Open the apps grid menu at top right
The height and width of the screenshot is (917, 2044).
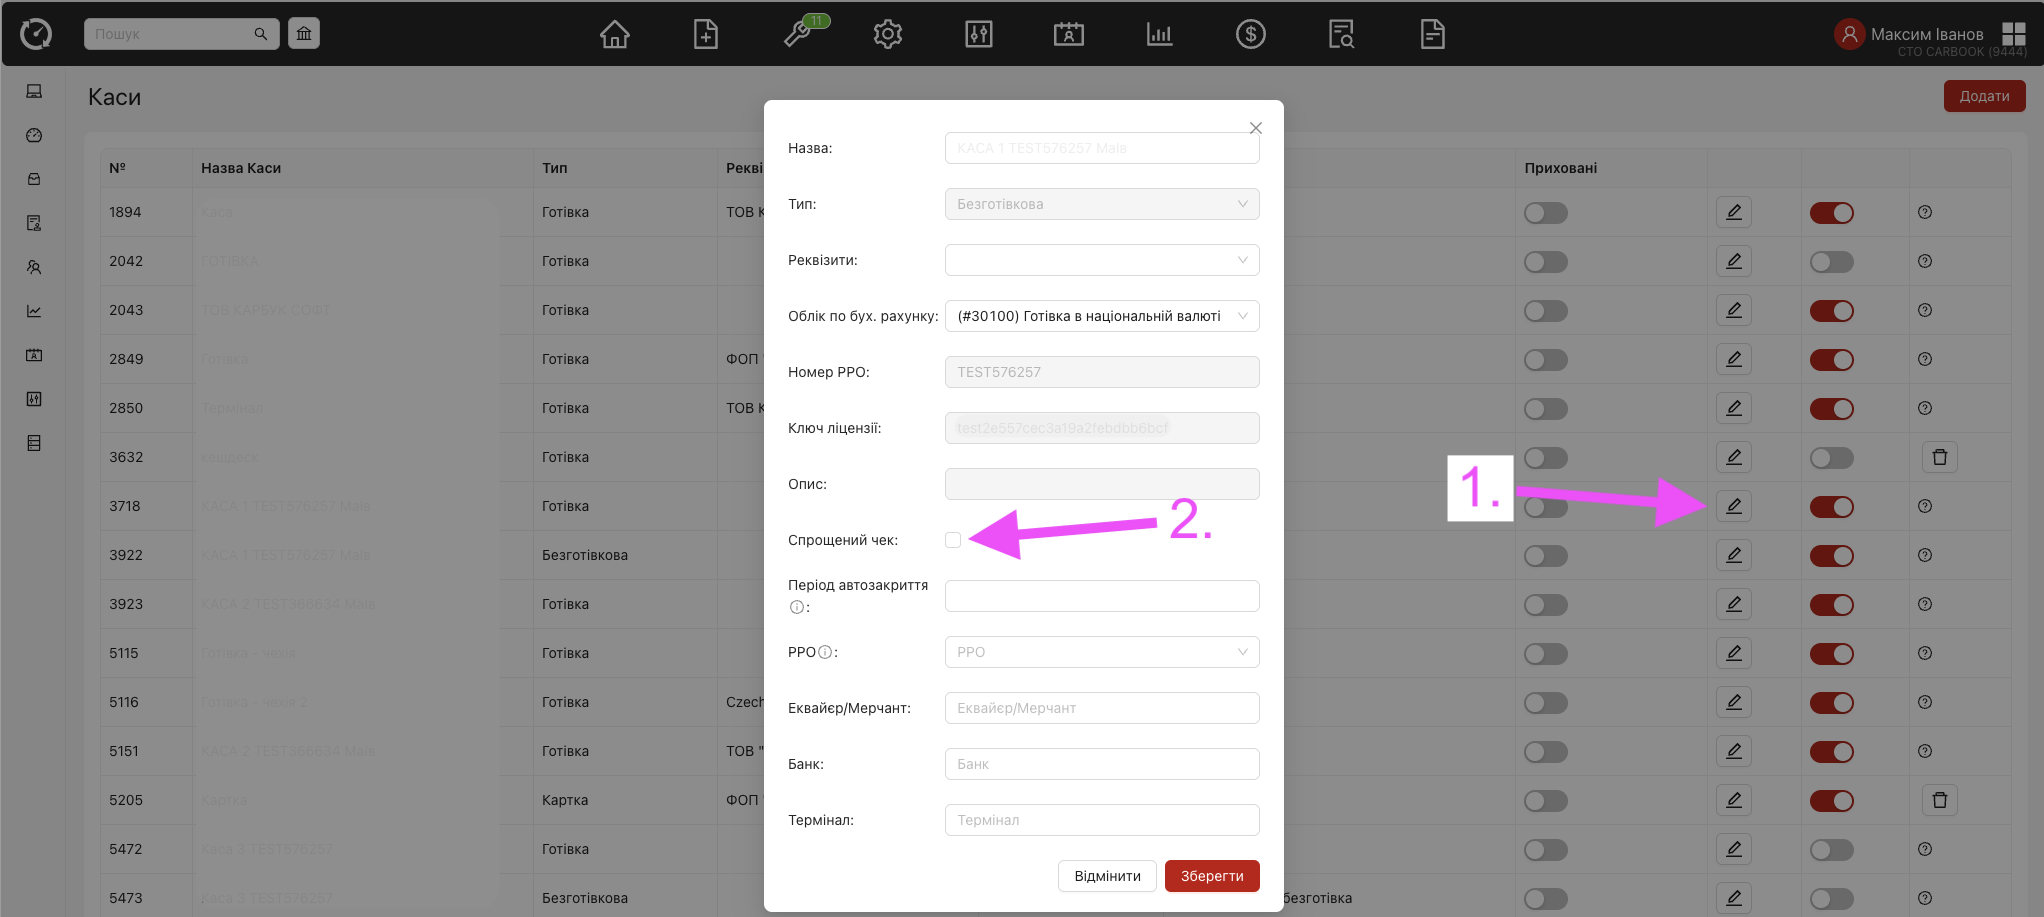pos(2013,34)
